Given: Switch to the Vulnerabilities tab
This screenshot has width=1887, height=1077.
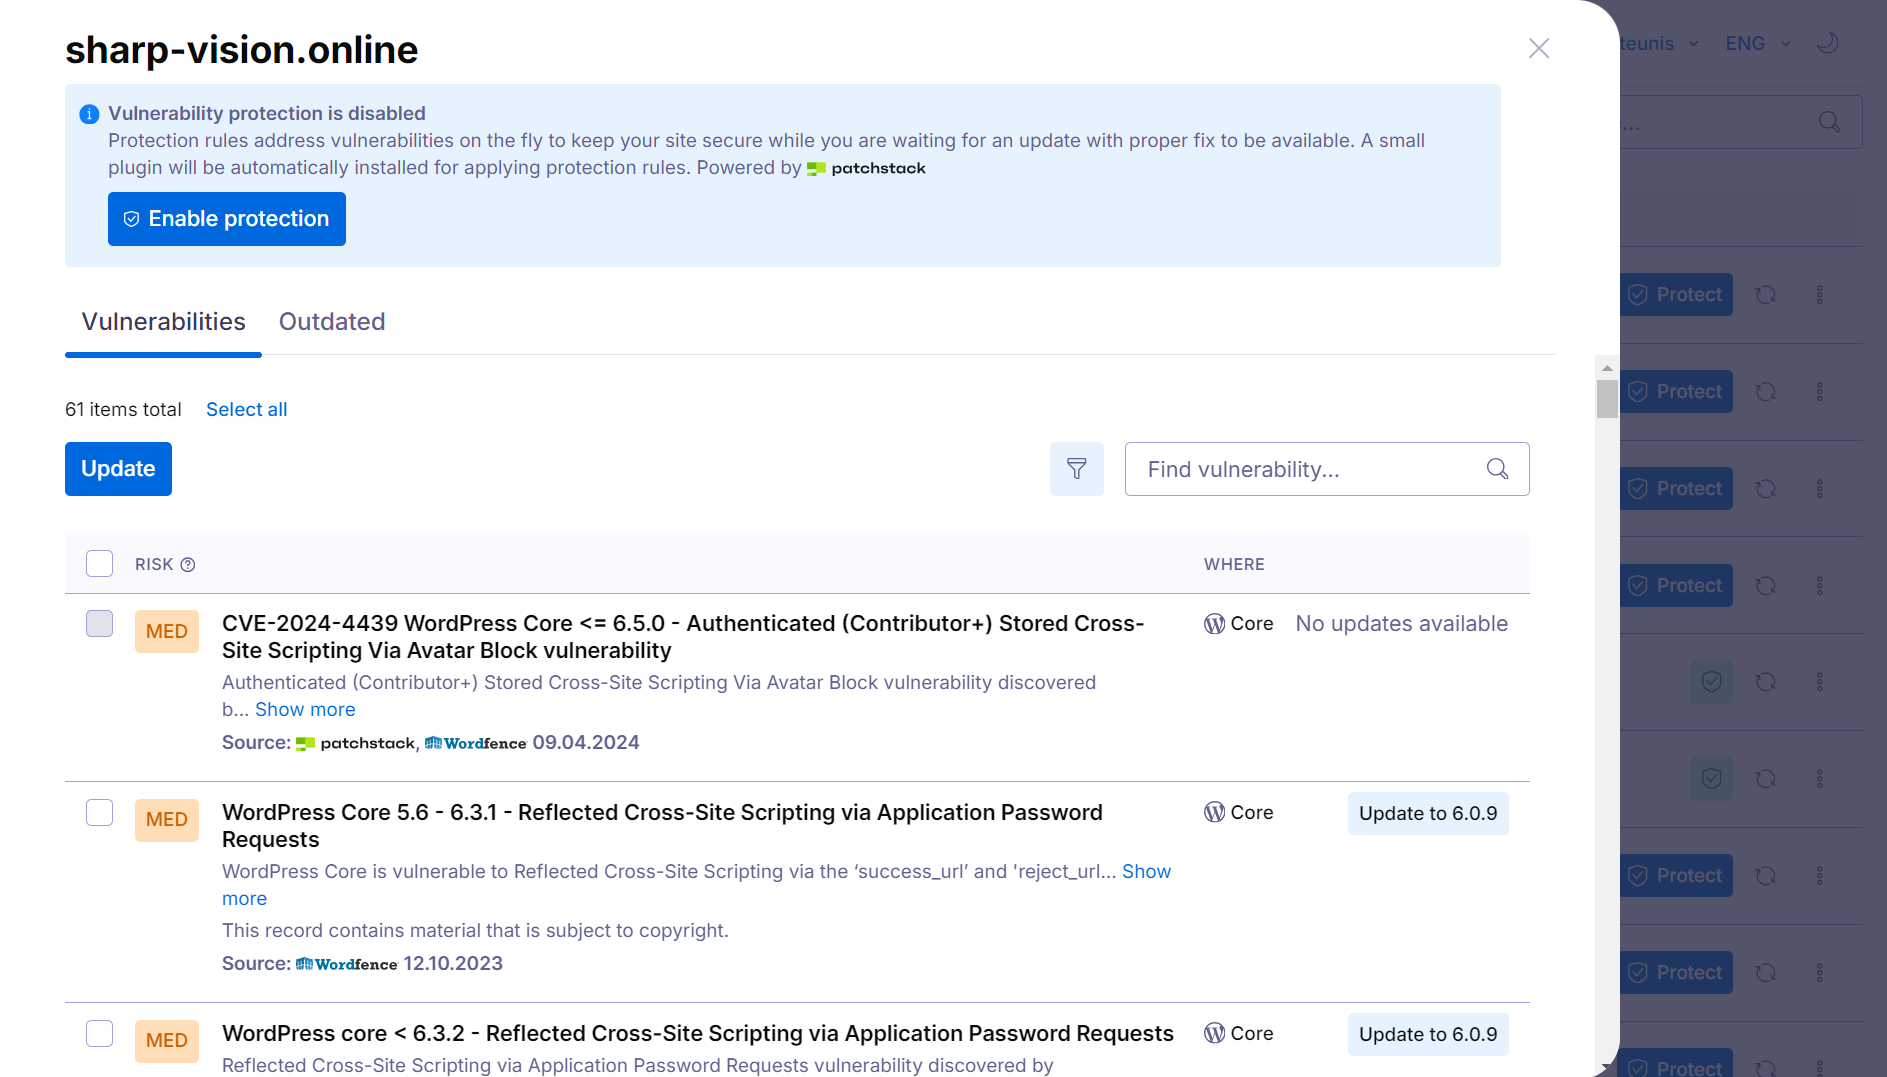Looking at the screenshot, I should 163,322.
